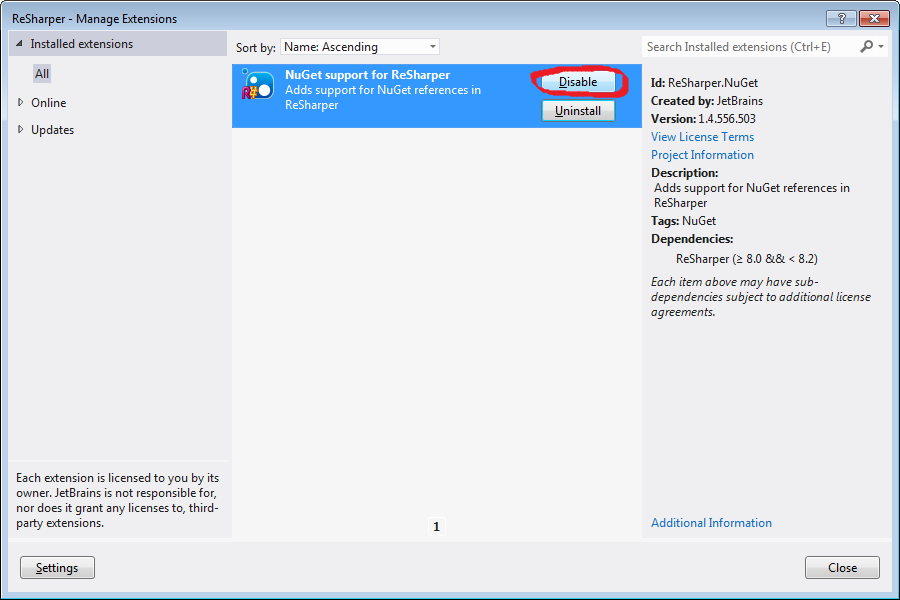Open the Sort by Name: Ascending dropdown
900x600 pixels.
(360, 47)
